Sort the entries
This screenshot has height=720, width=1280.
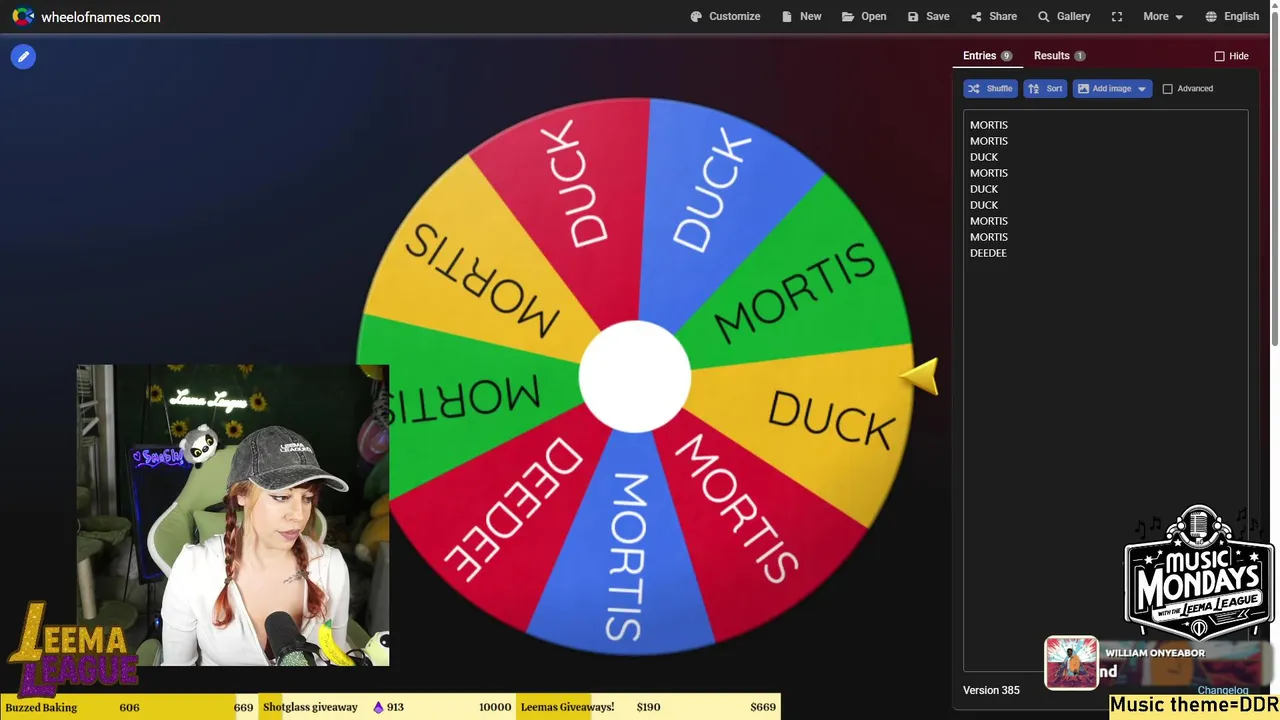(x=1045, y=88)
